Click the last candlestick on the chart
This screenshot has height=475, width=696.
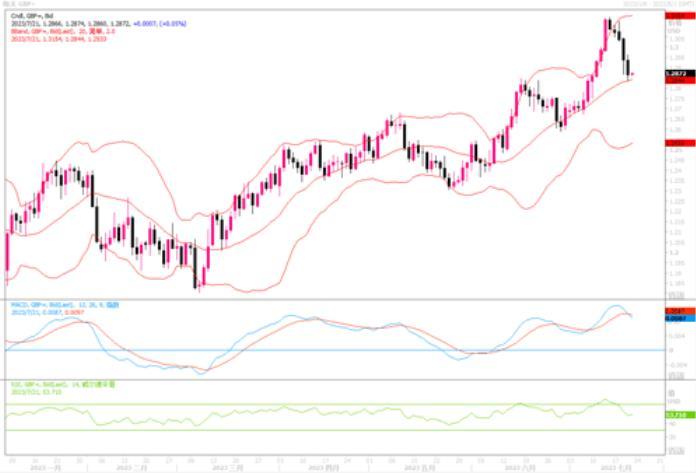click(x=630, y=72)
